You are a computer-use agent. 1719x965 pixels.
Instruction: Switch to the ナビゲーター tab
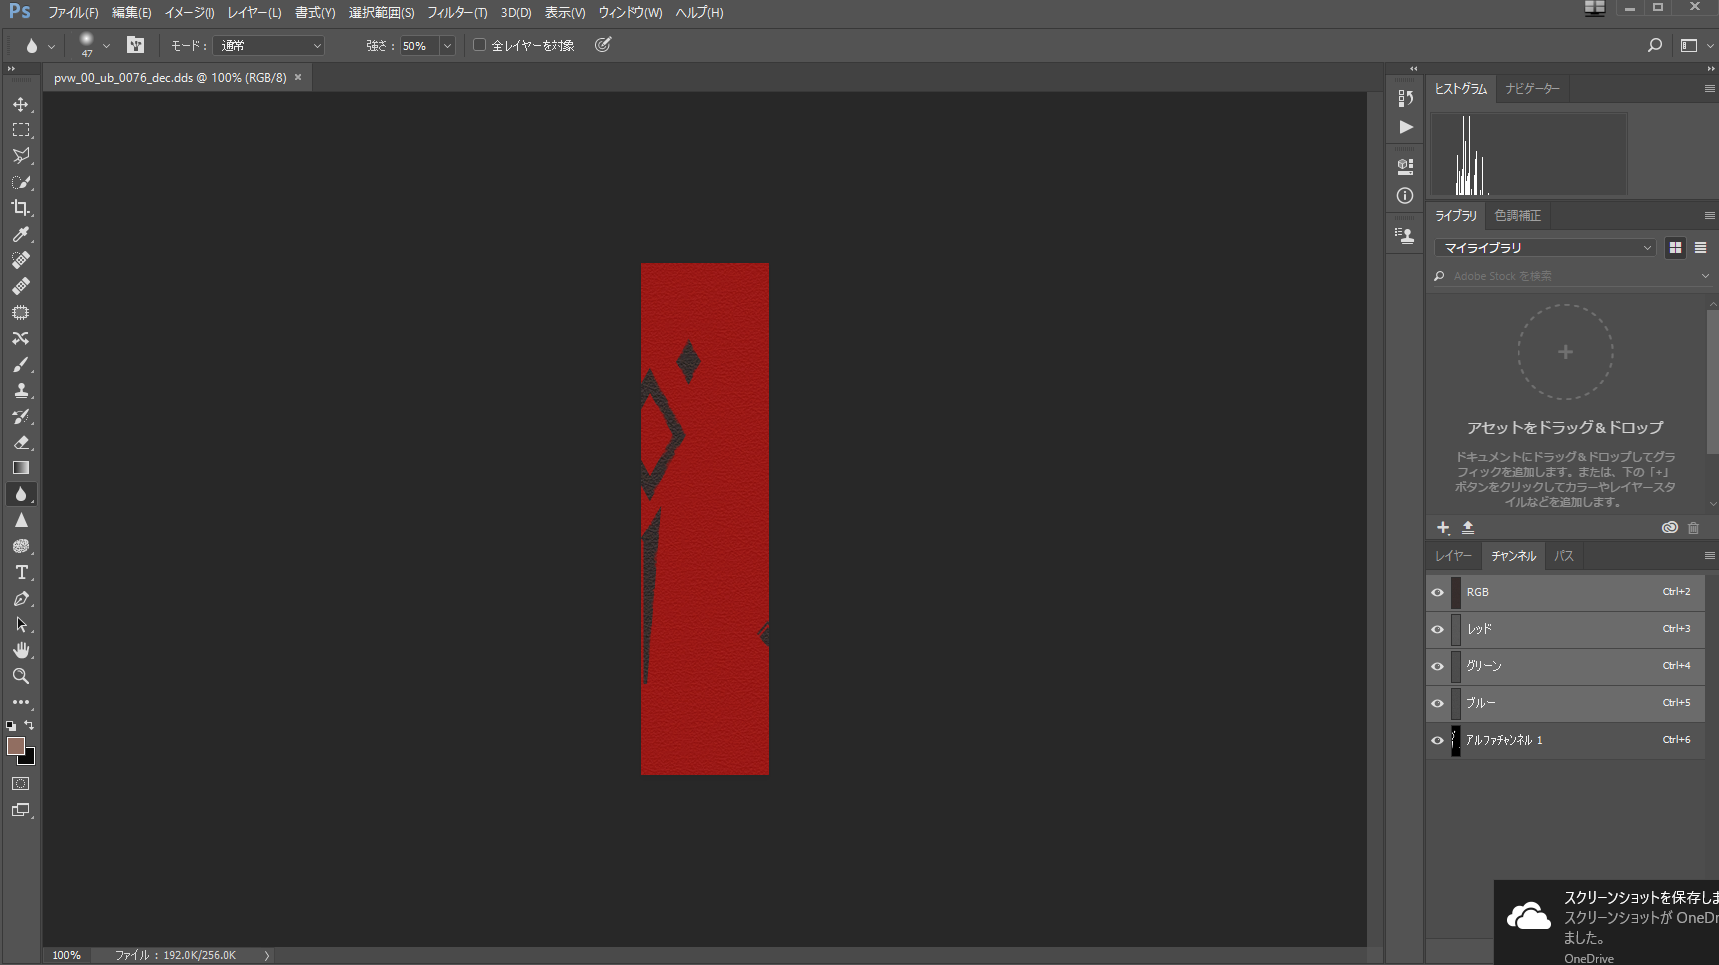[1532, 89]
